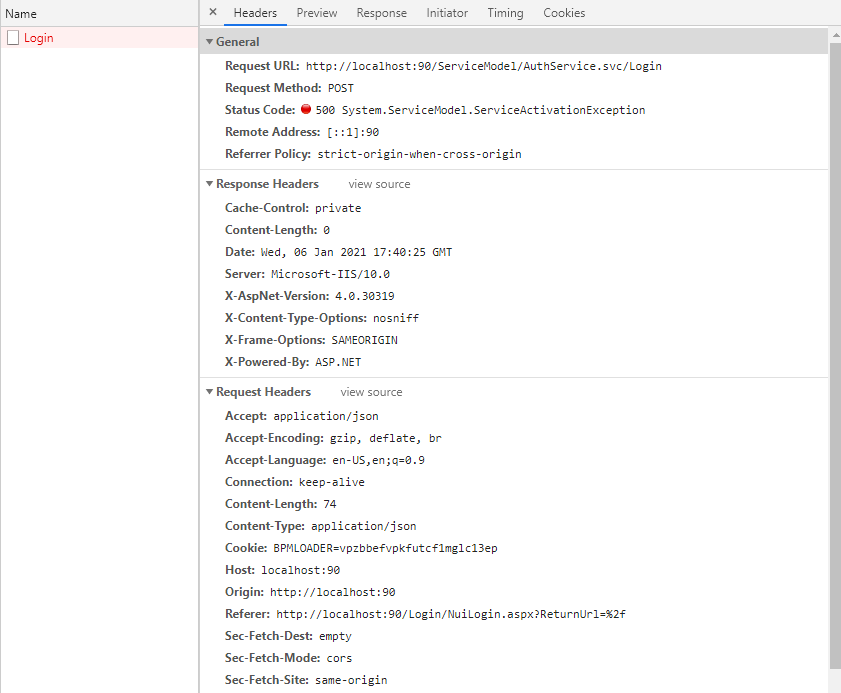Select the BPMLOADER cookie value
Screen dimensions: 841x693
coord(385,549)
